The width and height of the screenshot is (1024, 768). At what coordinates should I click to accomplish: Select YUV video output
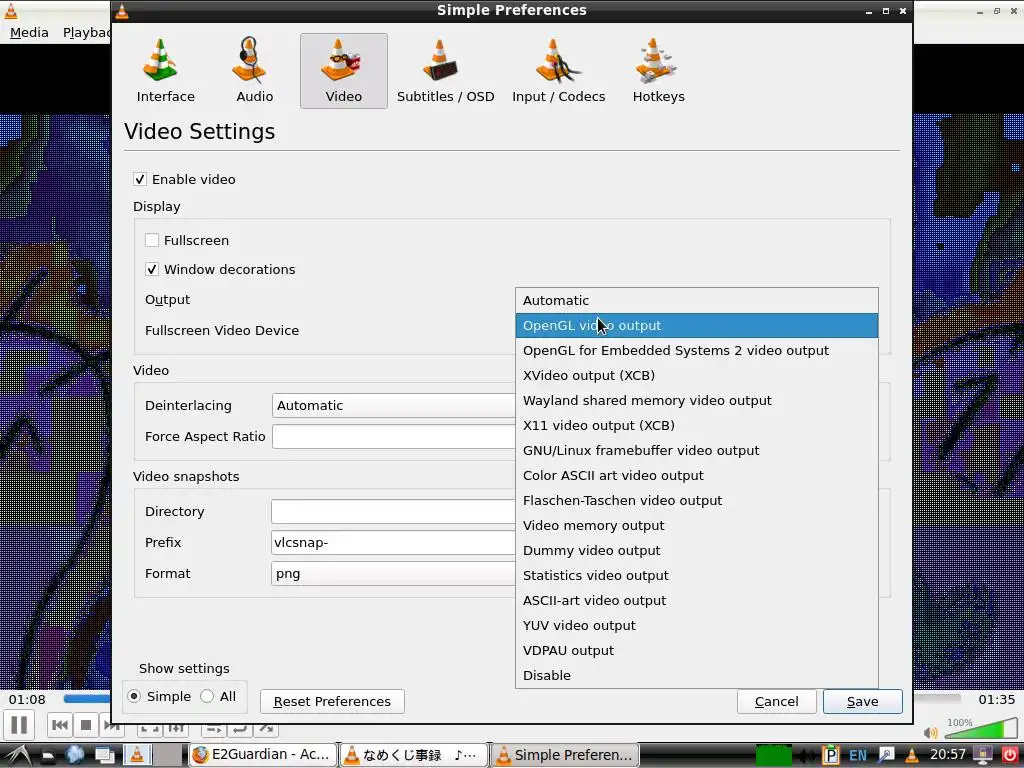[x=697, y=626]
